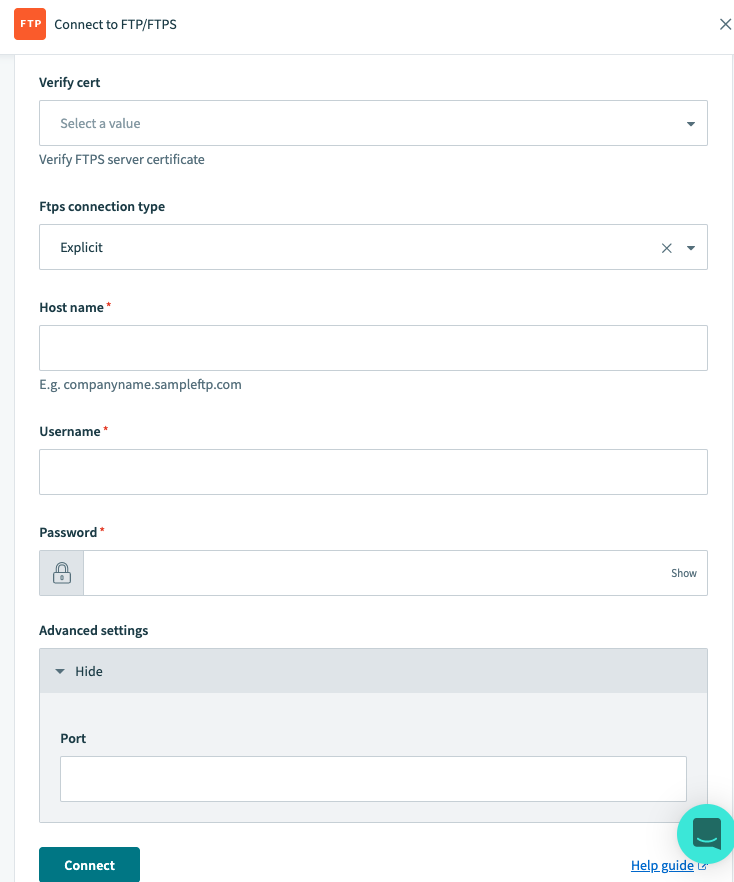Expand the Ftps connection type dropdown arrow
Image resolution: width=734 pixels, height=882 pixels.
click(691, 248)
